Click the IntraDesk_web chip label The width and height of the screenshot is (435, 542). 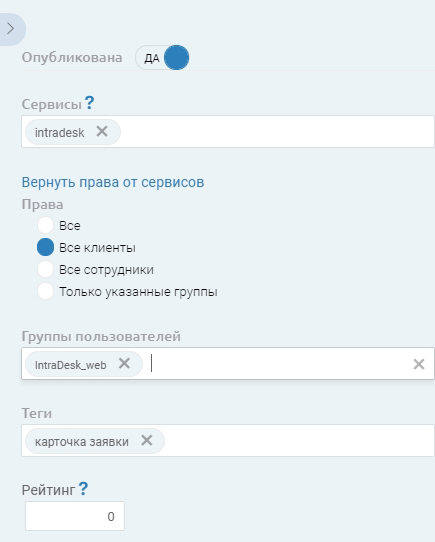pyautogui.click(x=71, y=365)
